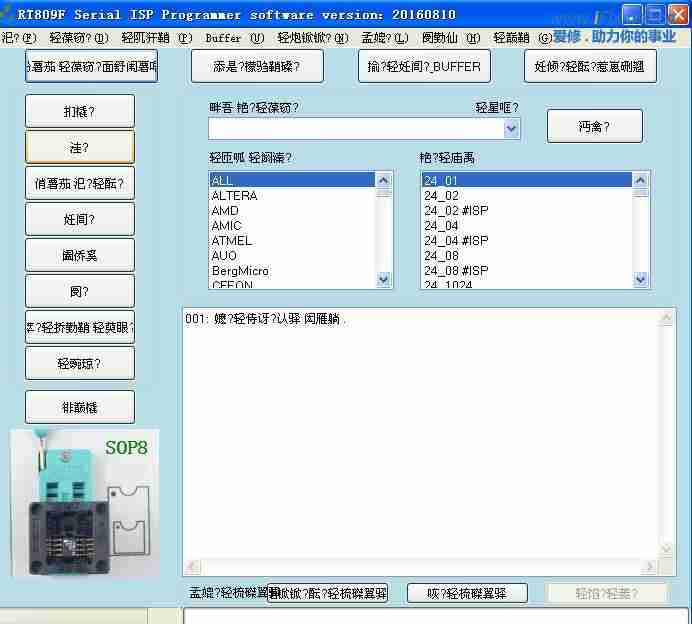Click the SOP8 adapter socket picture

coord(84,503)
